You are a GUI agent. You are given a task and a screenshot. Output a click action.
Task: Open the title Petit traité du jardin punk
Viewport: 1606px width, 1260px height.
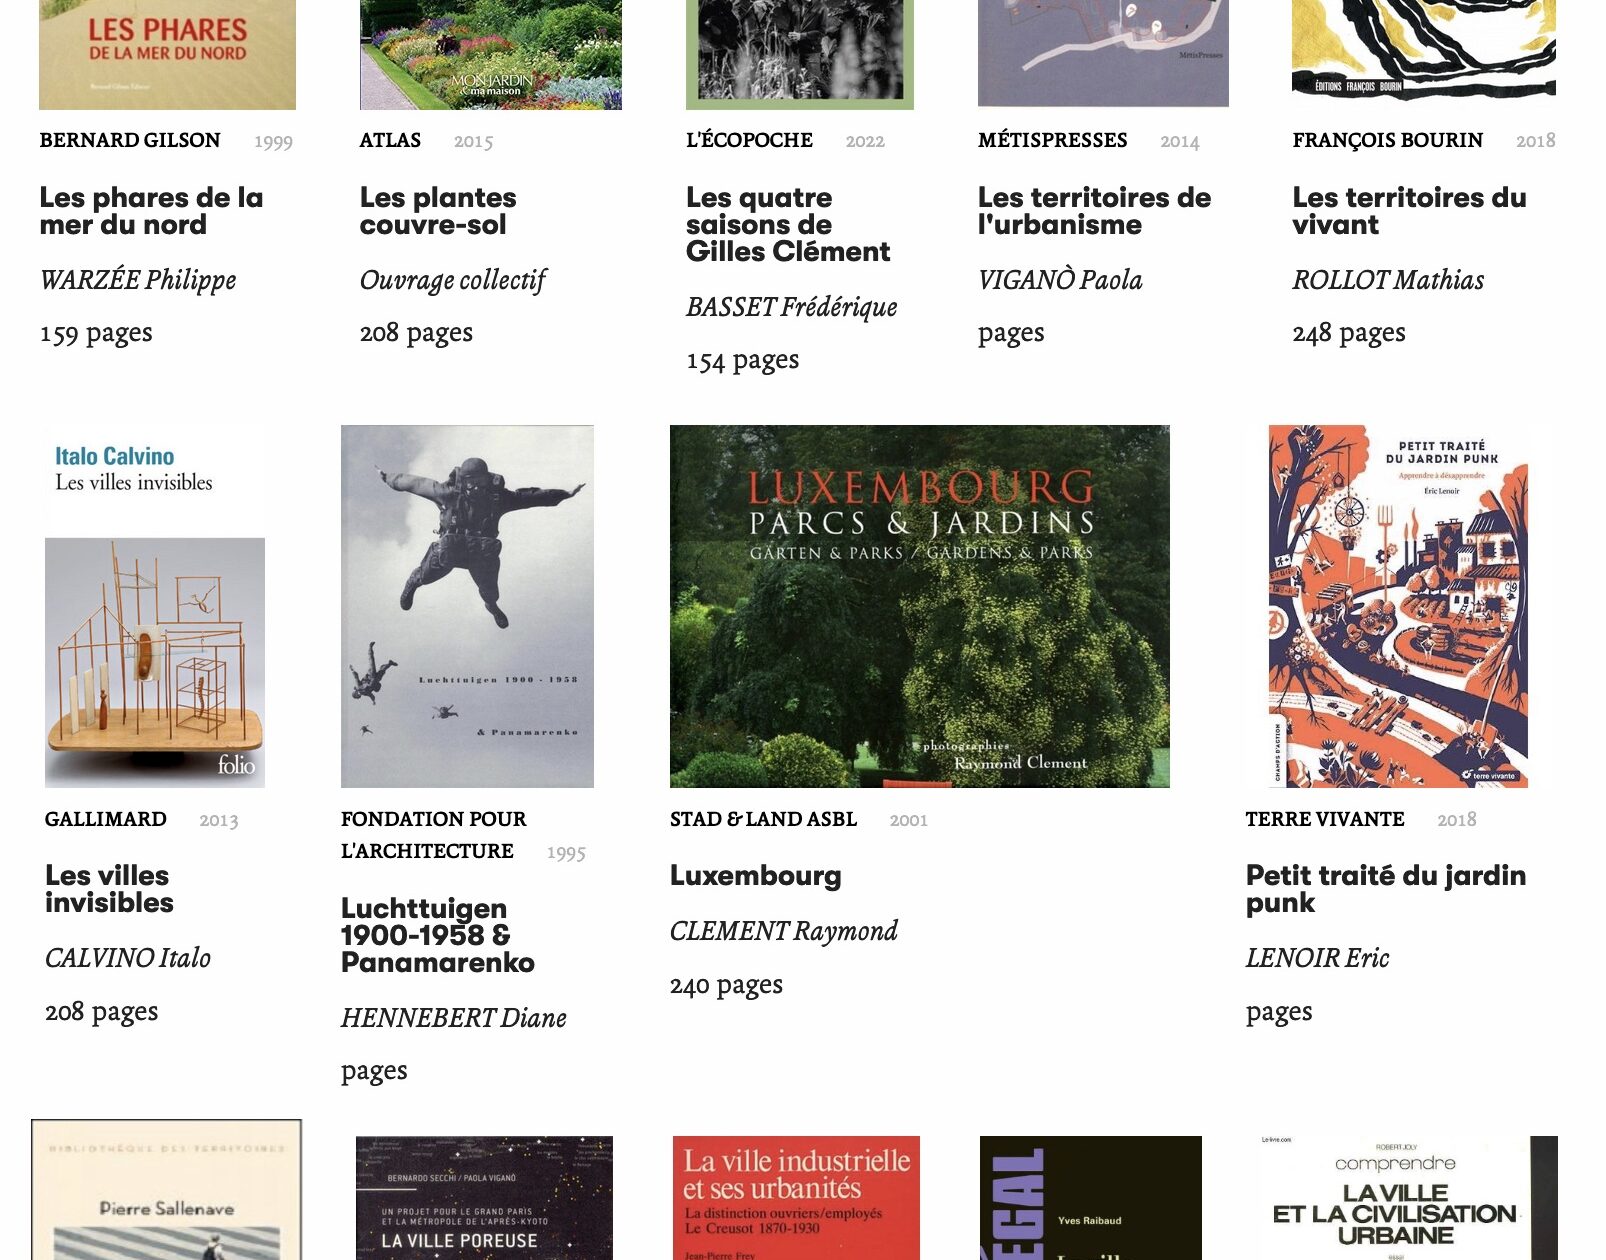coord(1386,889)
